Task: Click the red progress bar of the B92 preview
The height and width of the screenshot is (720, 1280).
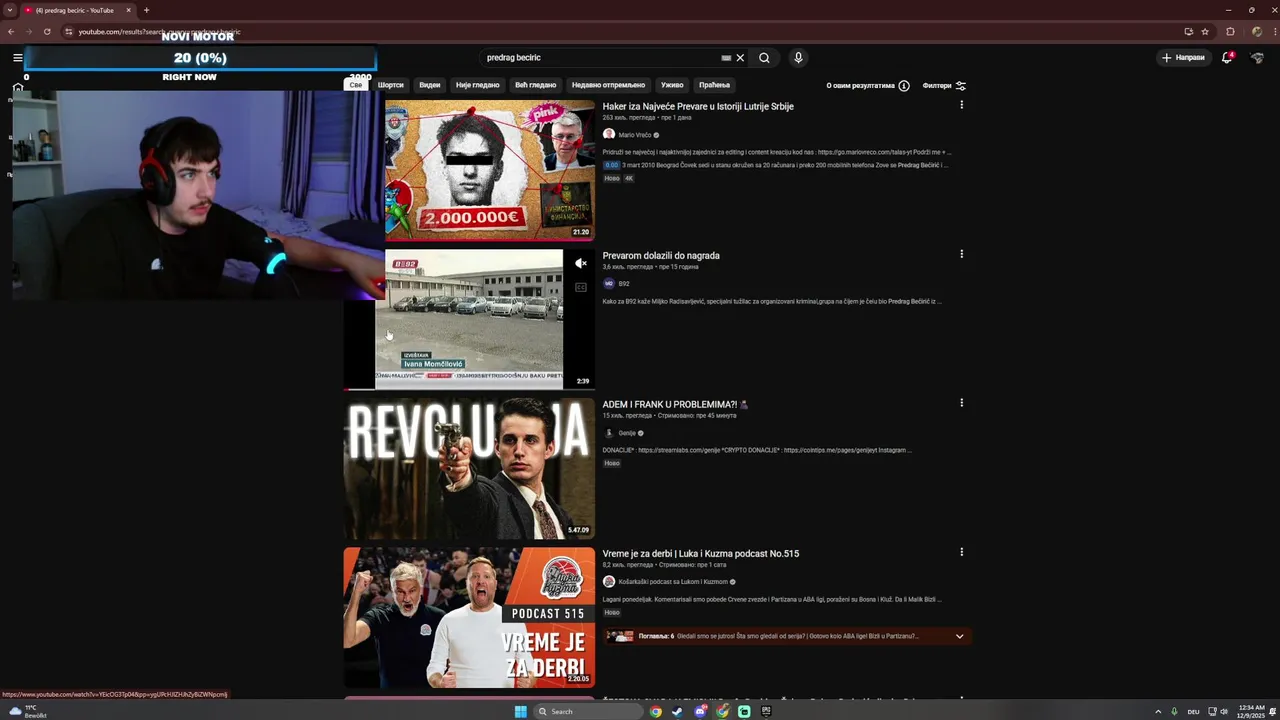Action: [x=468, y=389]
